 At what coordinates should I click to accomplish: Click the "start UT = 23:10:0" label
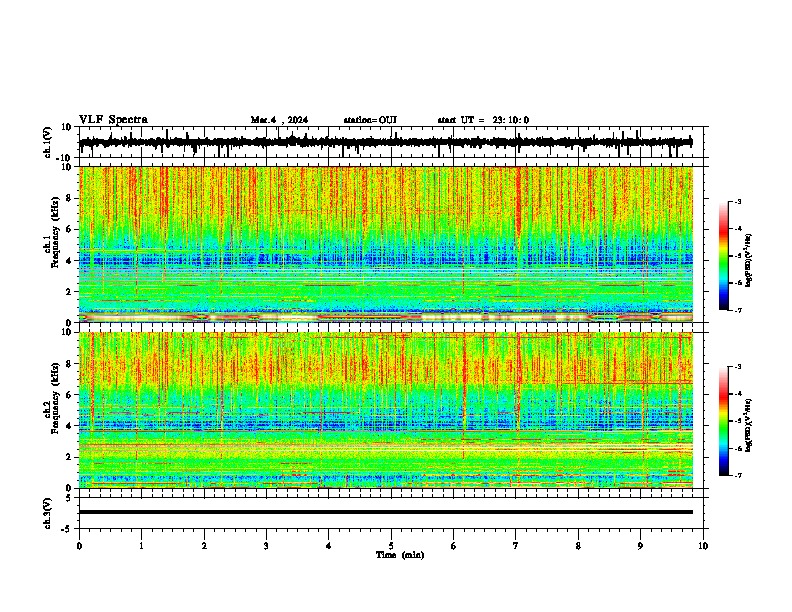483,120
